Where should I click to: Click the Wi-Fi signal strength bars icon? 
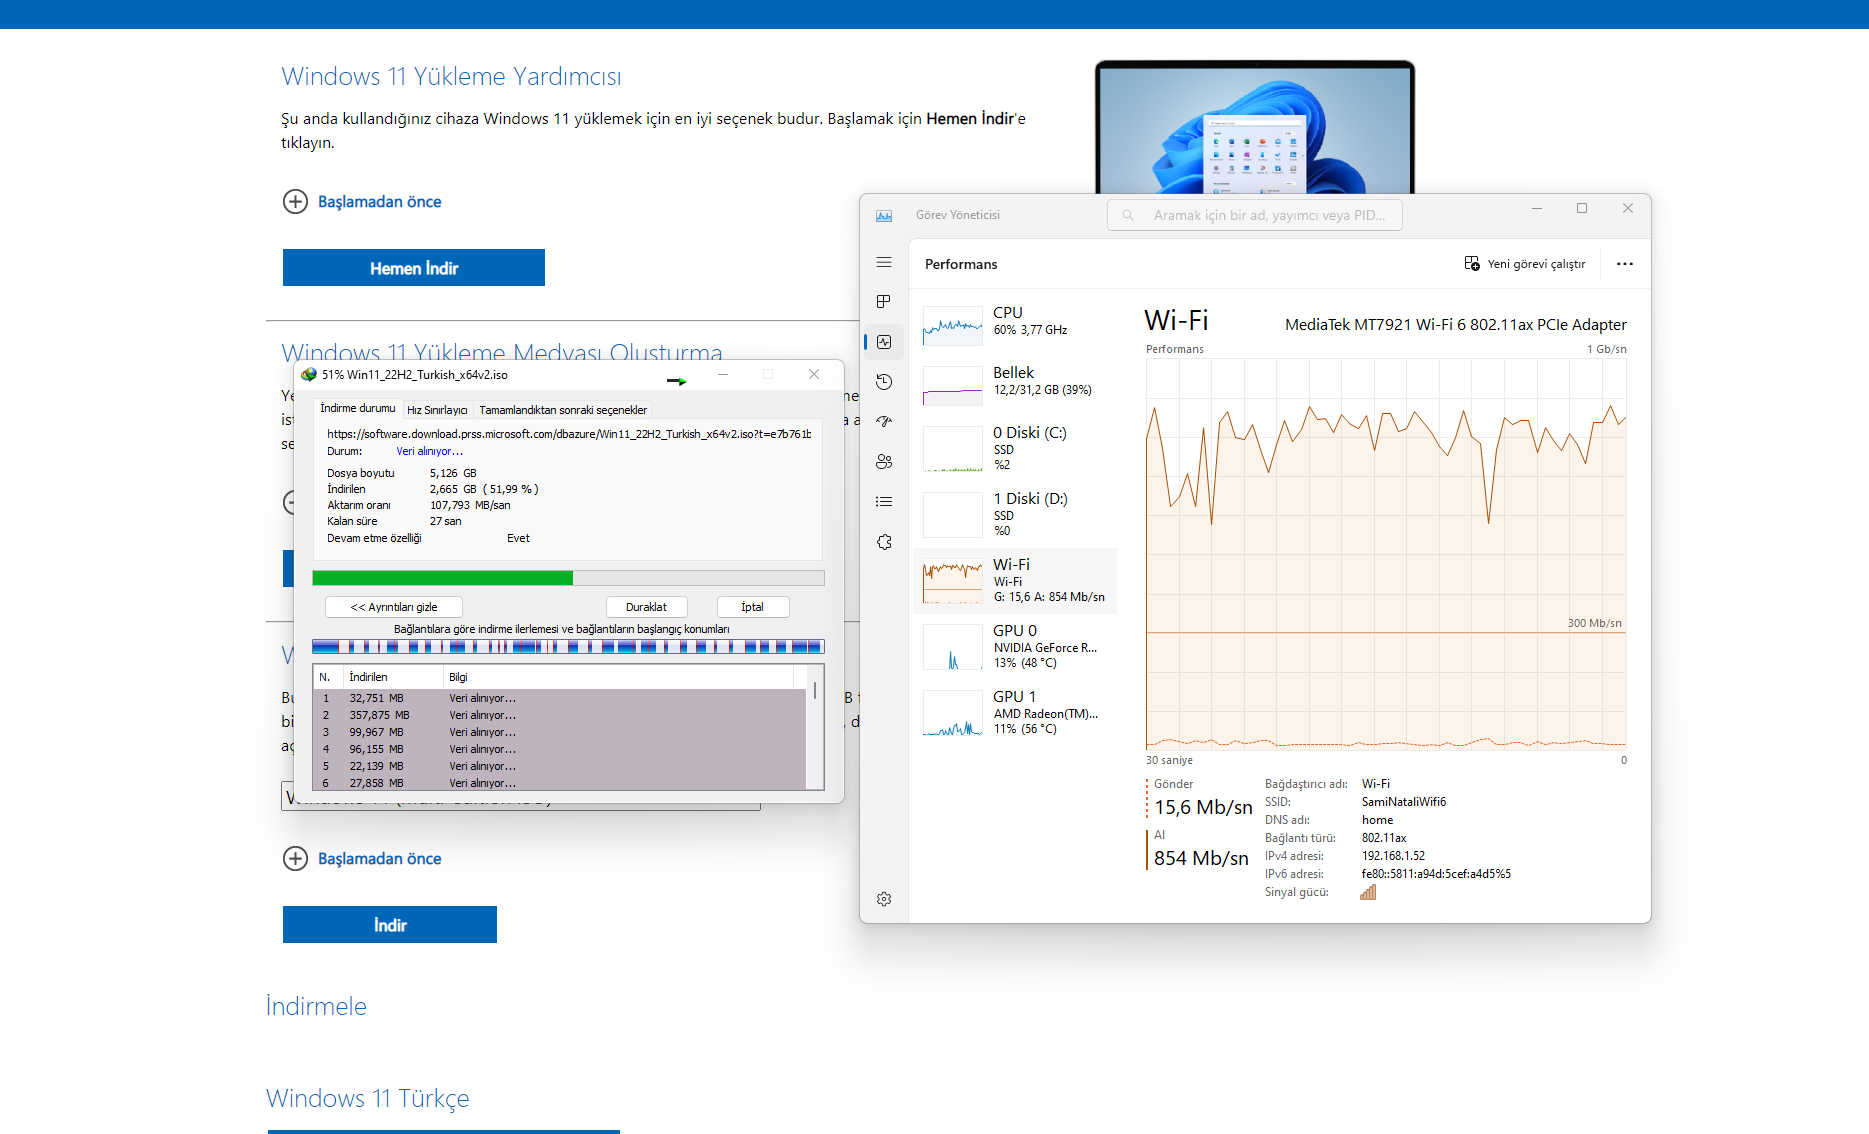tap(1368, 892)
